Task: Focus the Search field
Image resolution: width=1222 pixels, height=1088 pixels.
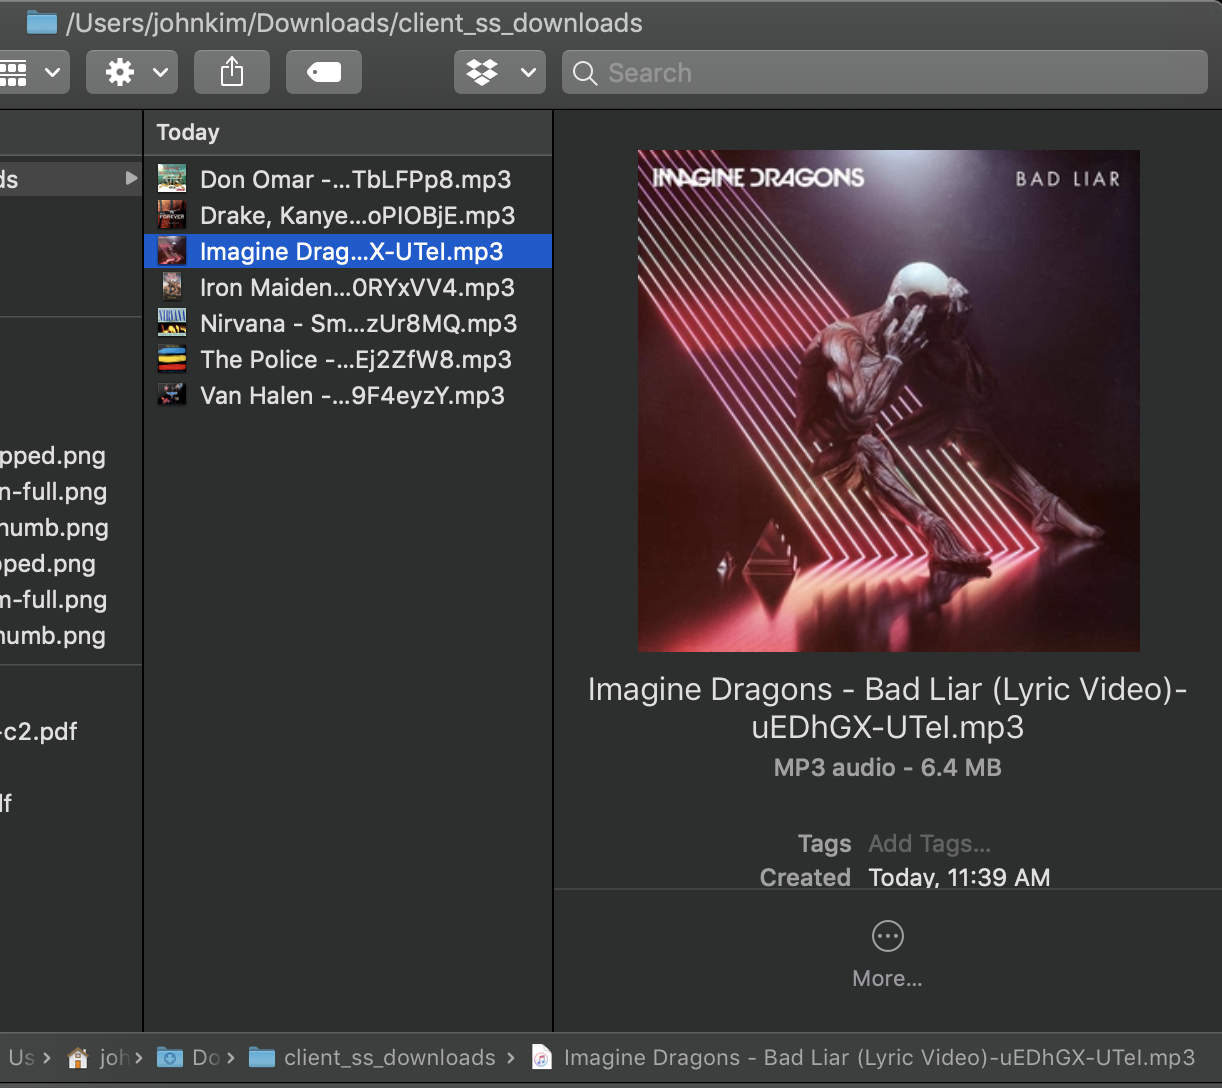Action: pyautogui.click(x=885, y=73)
